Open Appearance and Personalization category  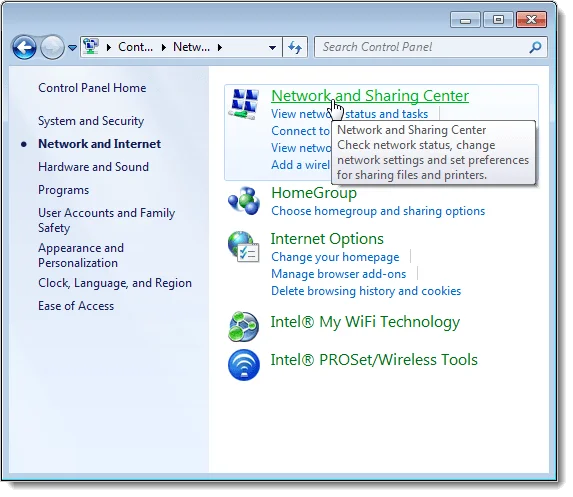(81, 255)
